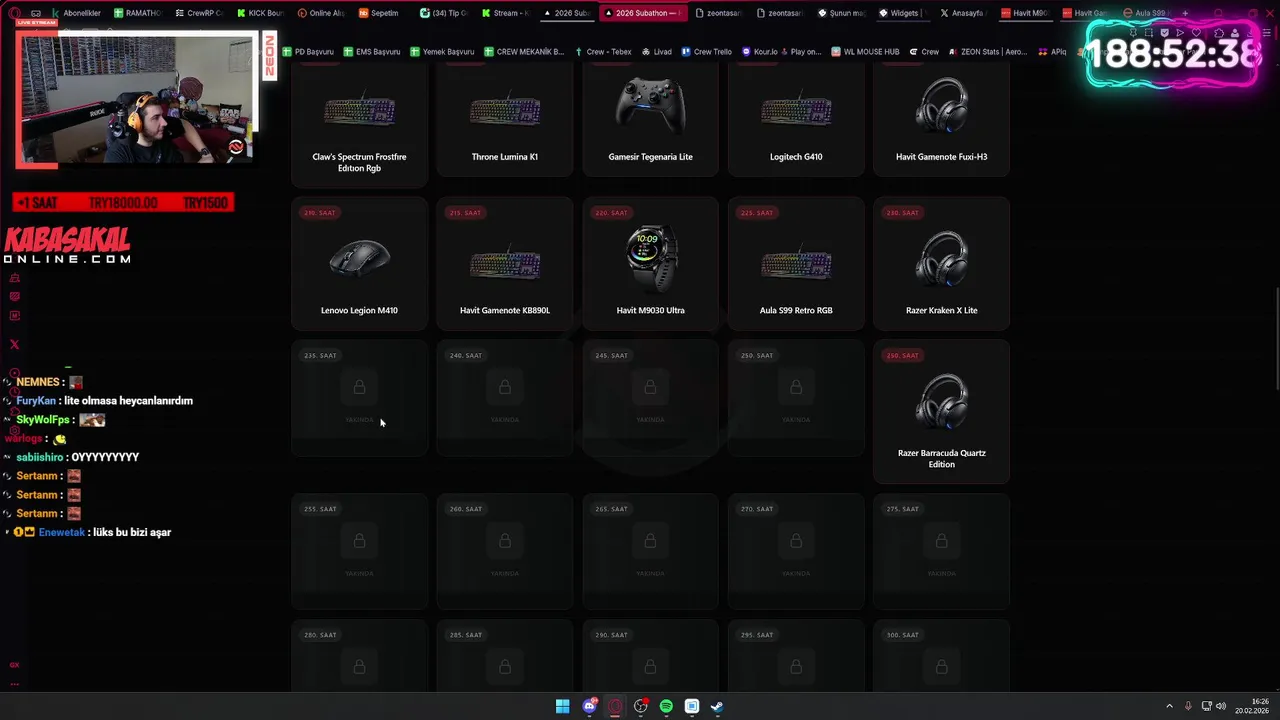Switch to the Anasayfa tab

963,13
